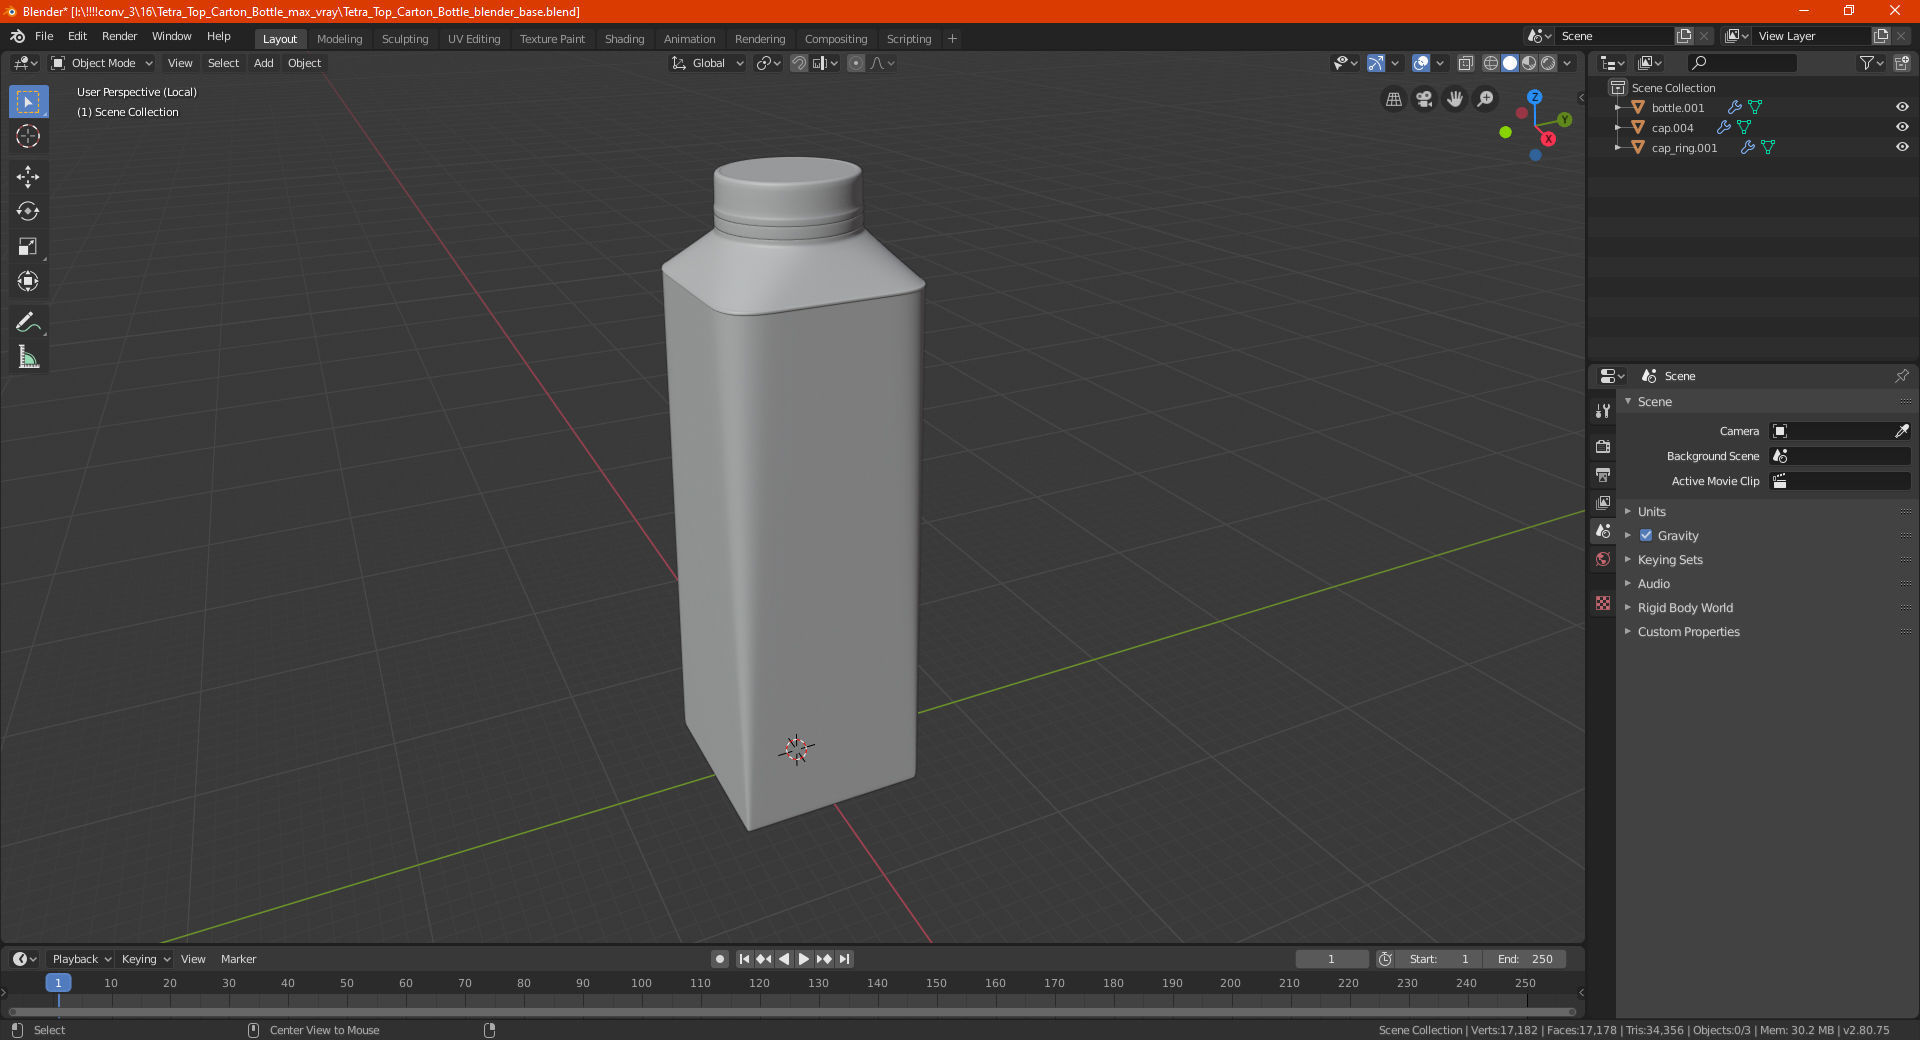This screenshot has width=1920, height=1040.
Task: Pin the Scene properties panel
Action: [1901, 376]
